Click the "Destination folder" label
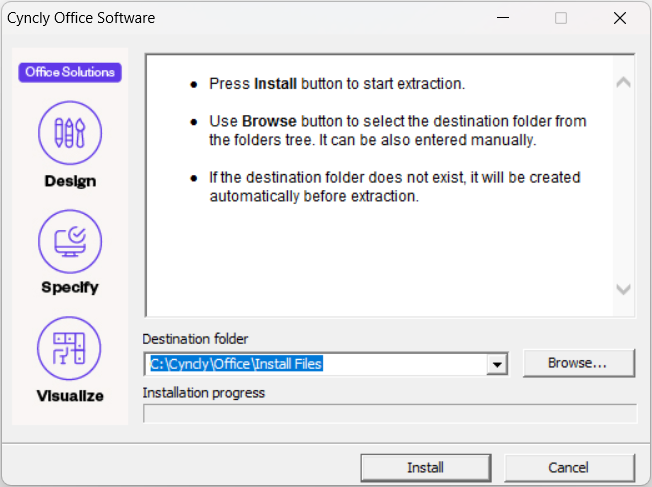 pyautogui.click(x=195, y=339)
